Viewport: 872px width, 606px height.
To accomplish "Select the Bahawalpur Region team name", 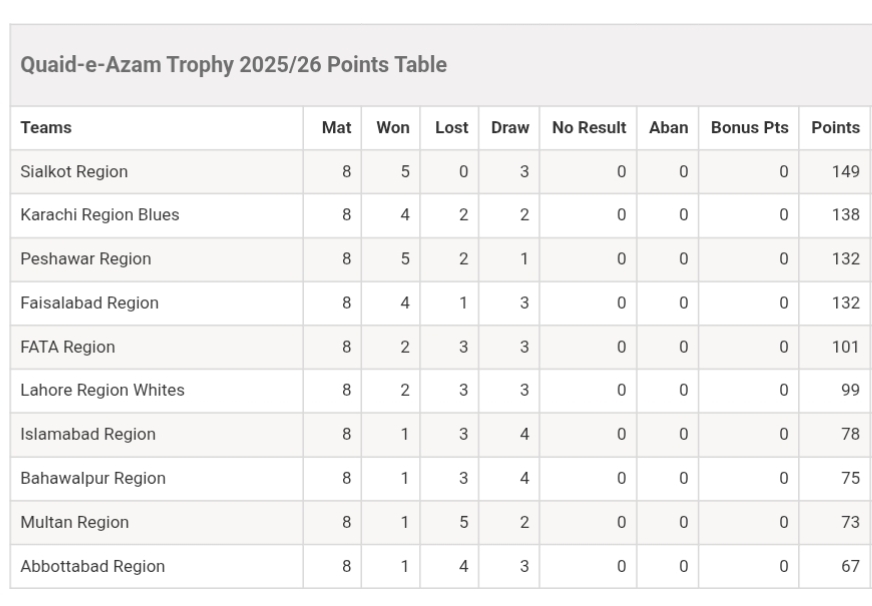I will (93, 478).
